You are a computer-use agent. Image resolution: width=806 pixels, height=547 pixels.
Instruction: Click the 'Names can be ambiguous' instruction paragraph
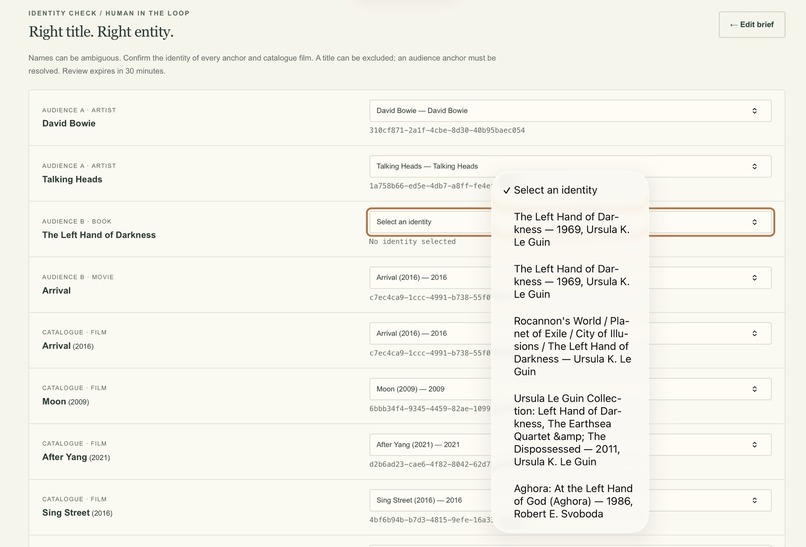point(262,64)
